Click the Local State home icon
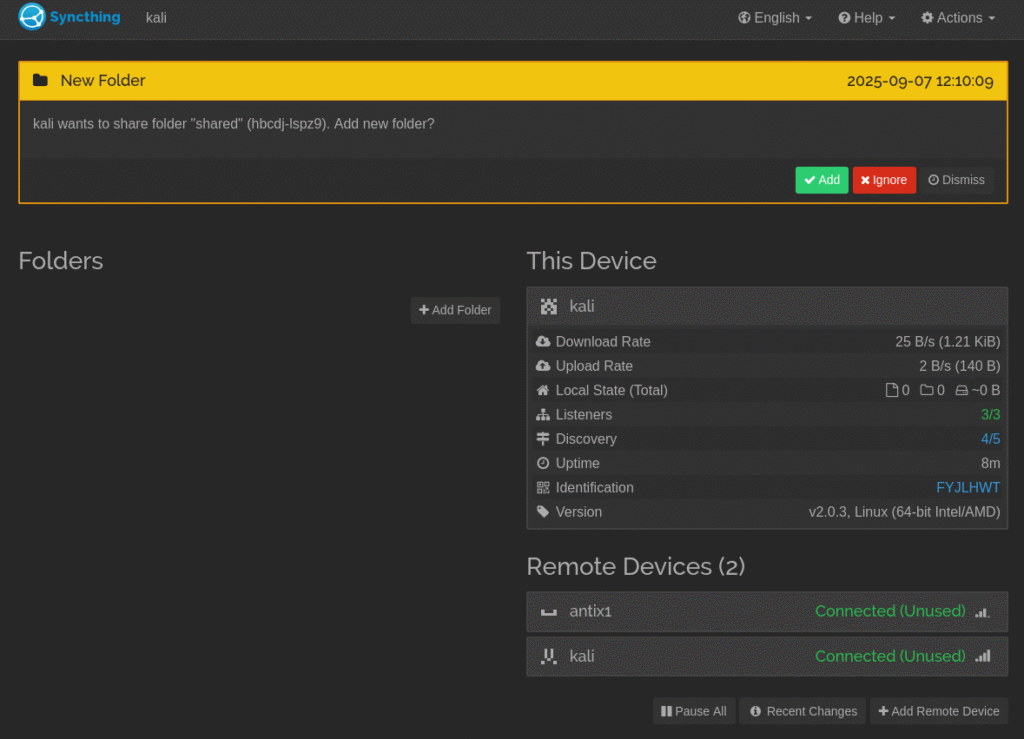The width and height of the screenshot is (1024, 739). pyautogui.click(x=543, y=390)
